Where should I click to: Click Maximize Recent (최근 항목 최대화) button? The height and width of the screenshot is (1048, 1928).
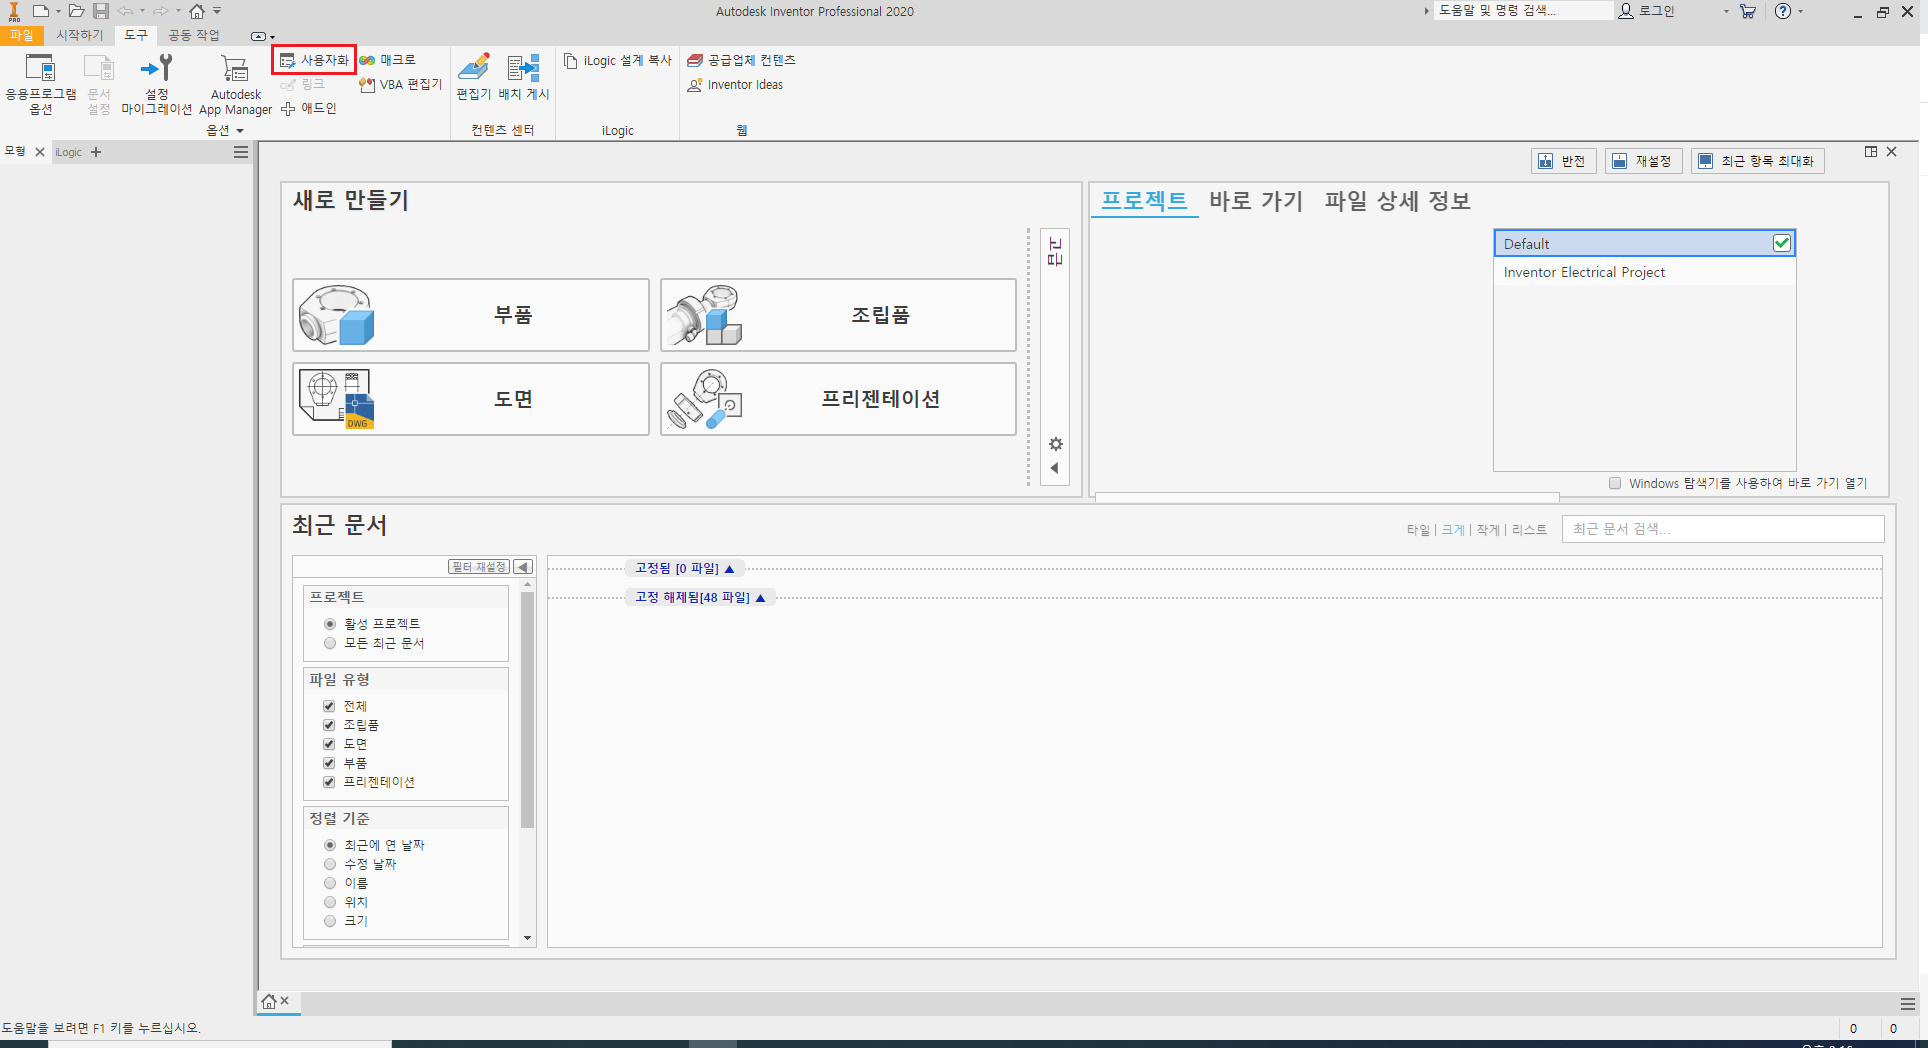tap(1758, 161)
